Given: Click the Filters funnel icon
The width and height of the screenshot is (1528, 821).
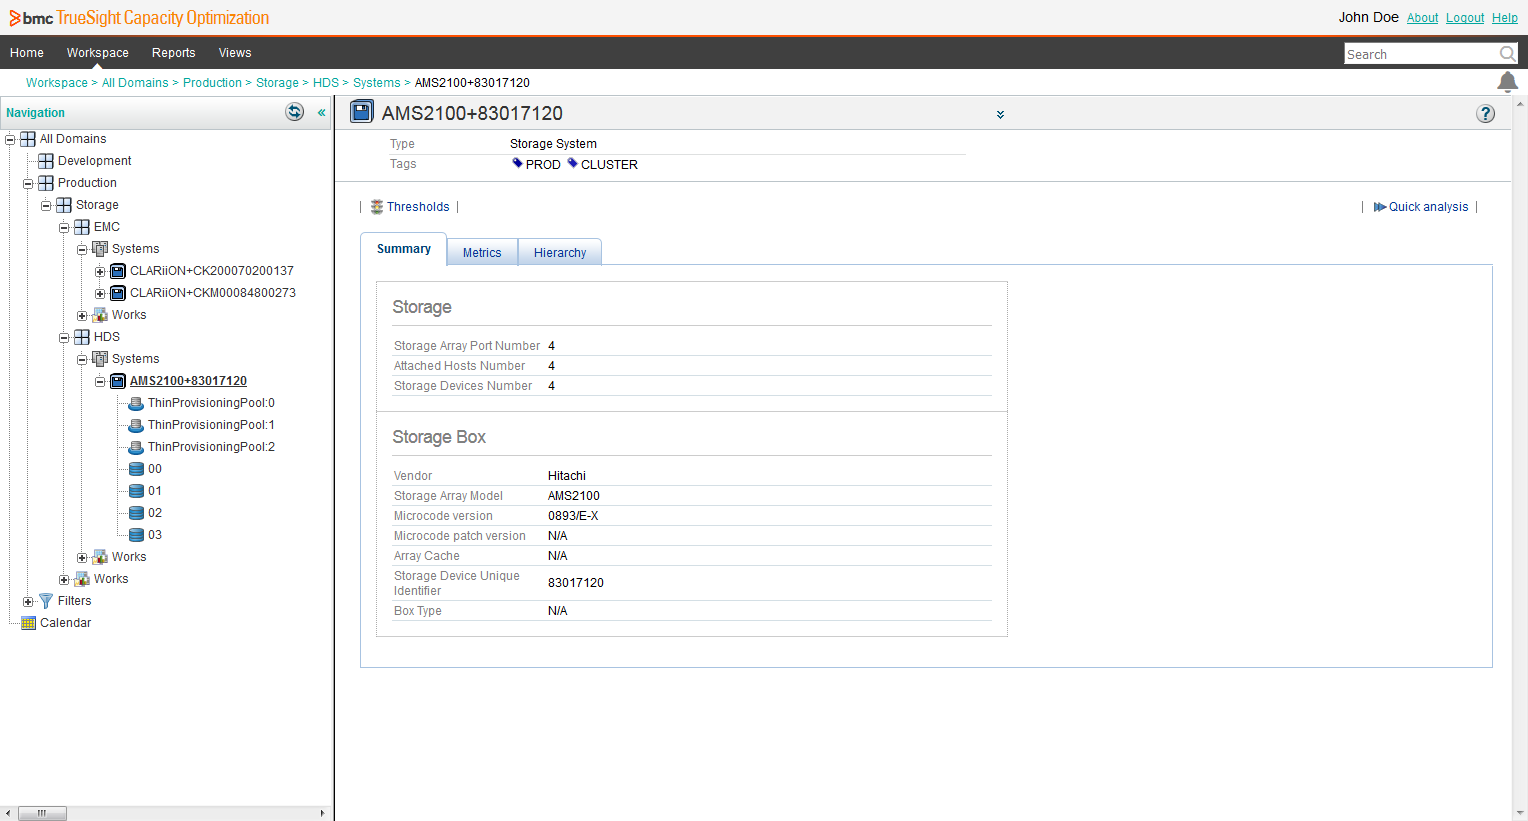Looking at the screenshot, I should 46,601.
